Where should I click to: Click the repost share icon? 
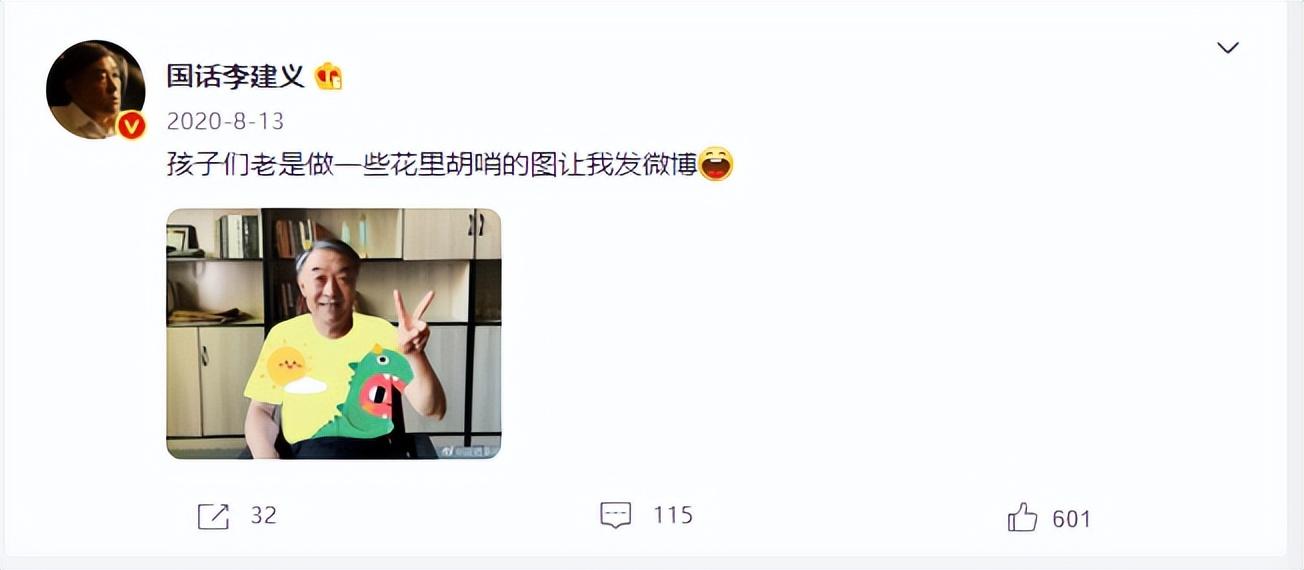(214, 516)
